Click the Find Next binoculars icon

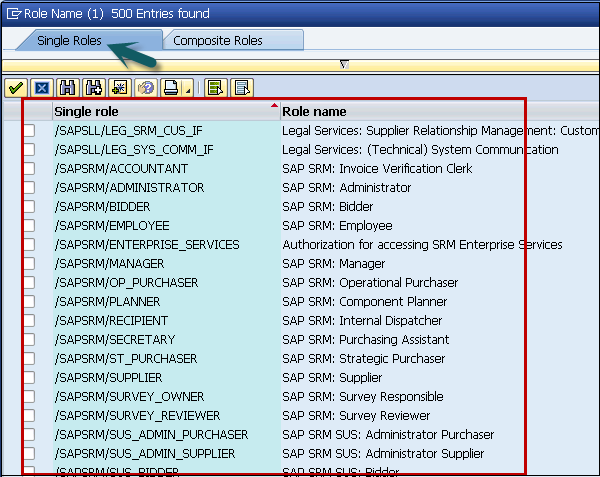(x=94, y=88)
